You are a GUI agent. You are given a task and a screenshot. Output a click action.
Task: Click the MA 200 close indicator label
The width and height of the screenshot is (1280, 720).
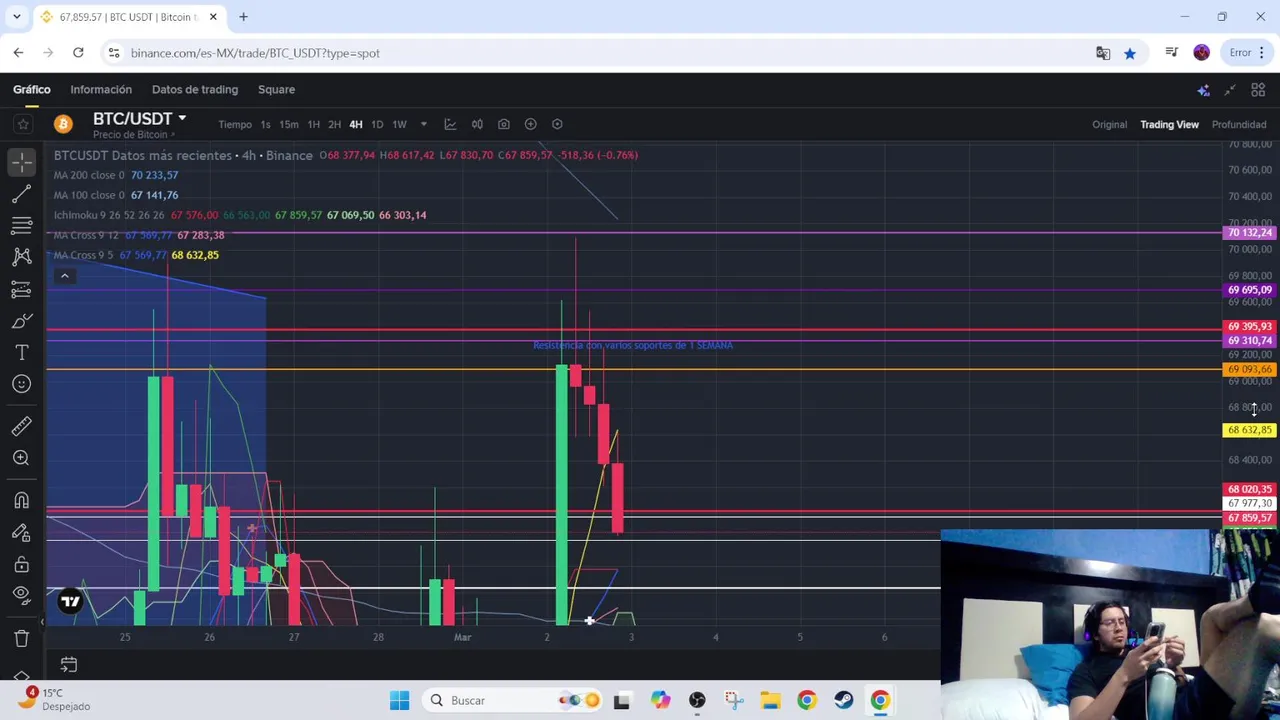point(89,175)
